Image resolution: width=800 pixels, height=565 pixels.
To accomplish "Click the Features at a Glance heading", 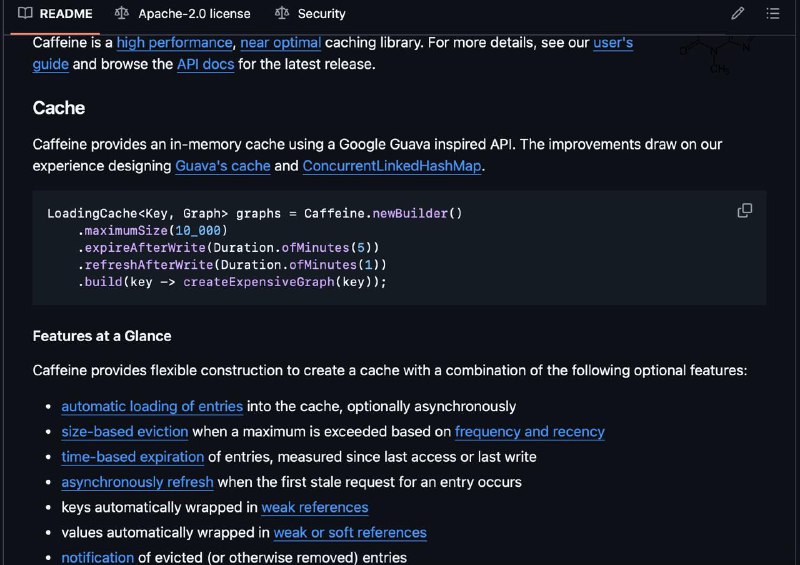I will coord(102,336).
